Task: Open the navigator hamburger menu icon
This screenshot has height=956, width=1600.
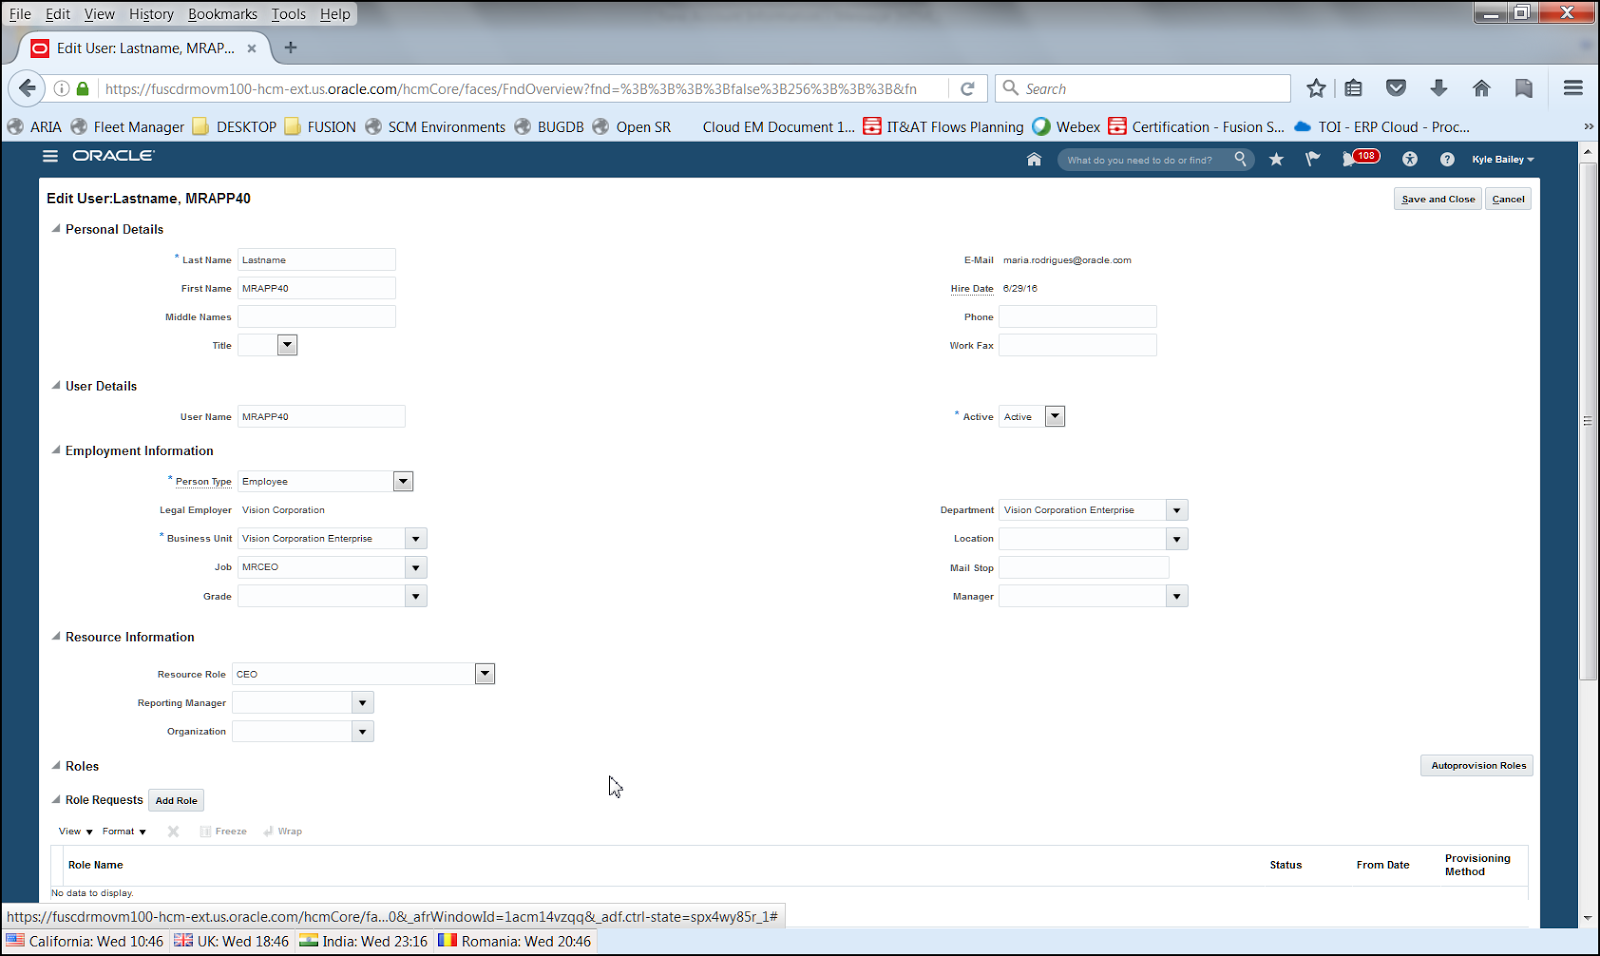Action: (49, 156)
